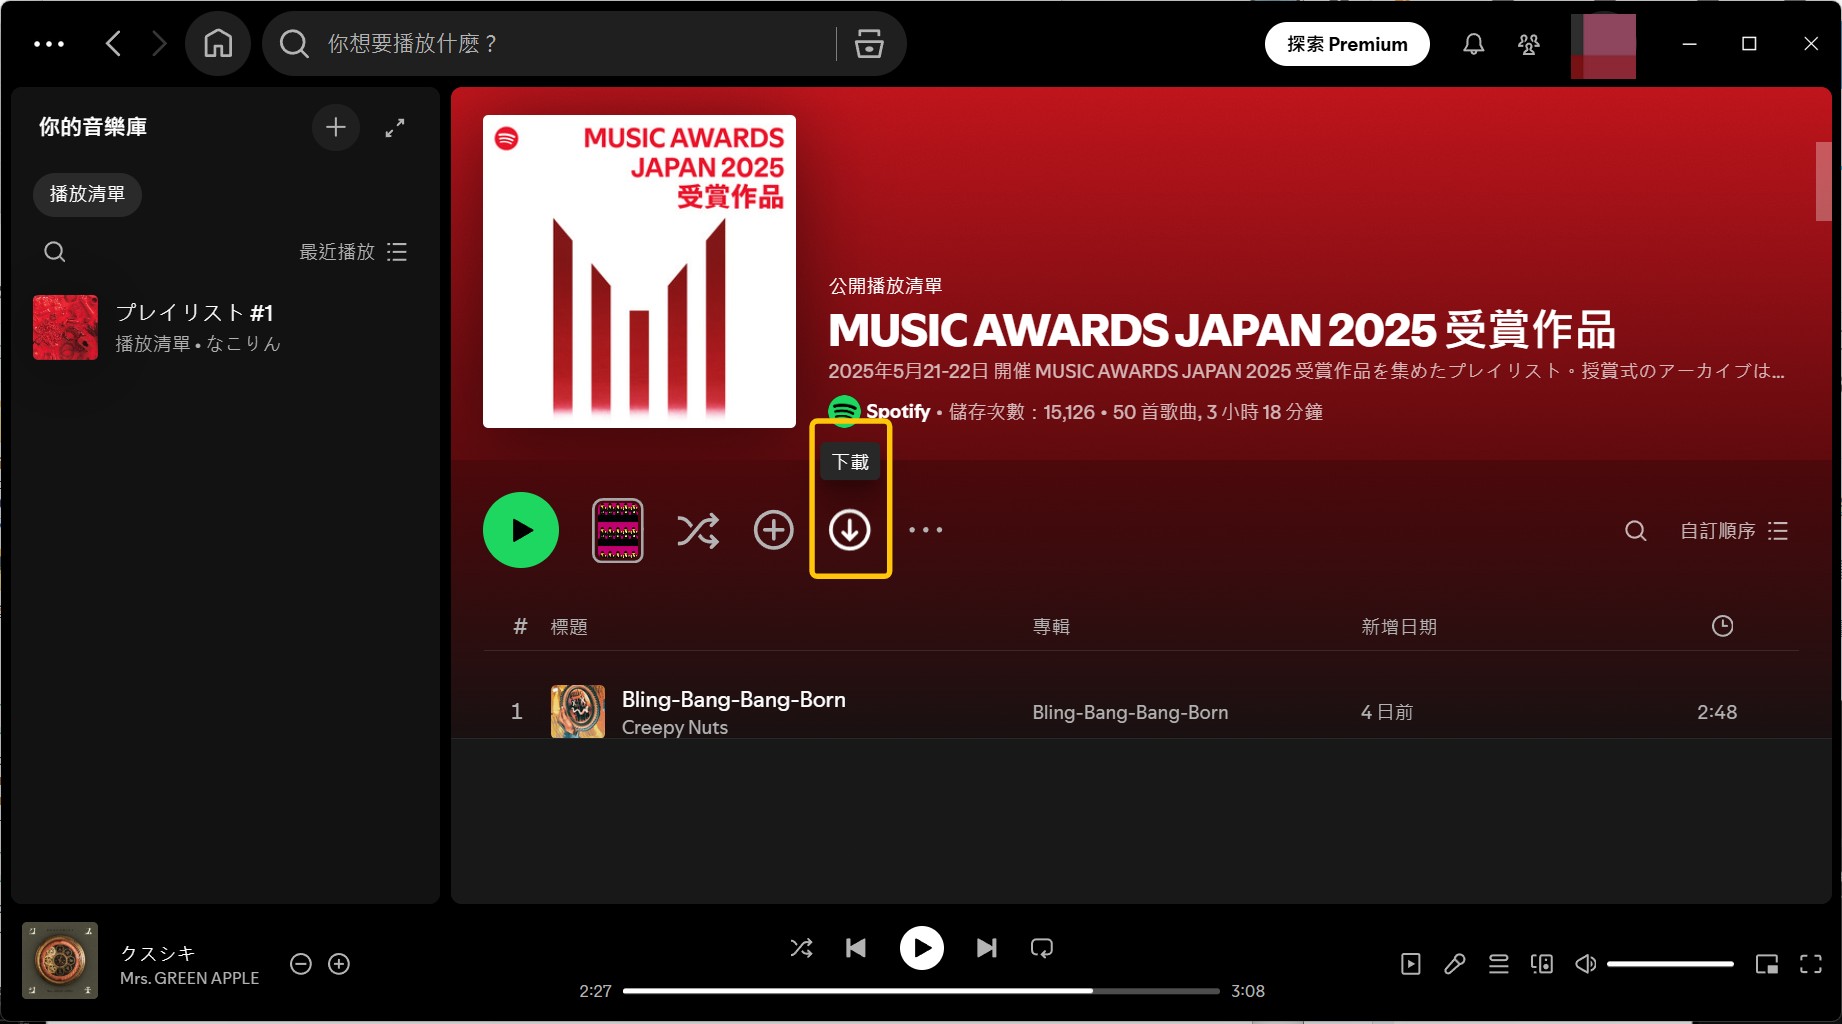Adjust the volume slider

(x=1670, y=964)
